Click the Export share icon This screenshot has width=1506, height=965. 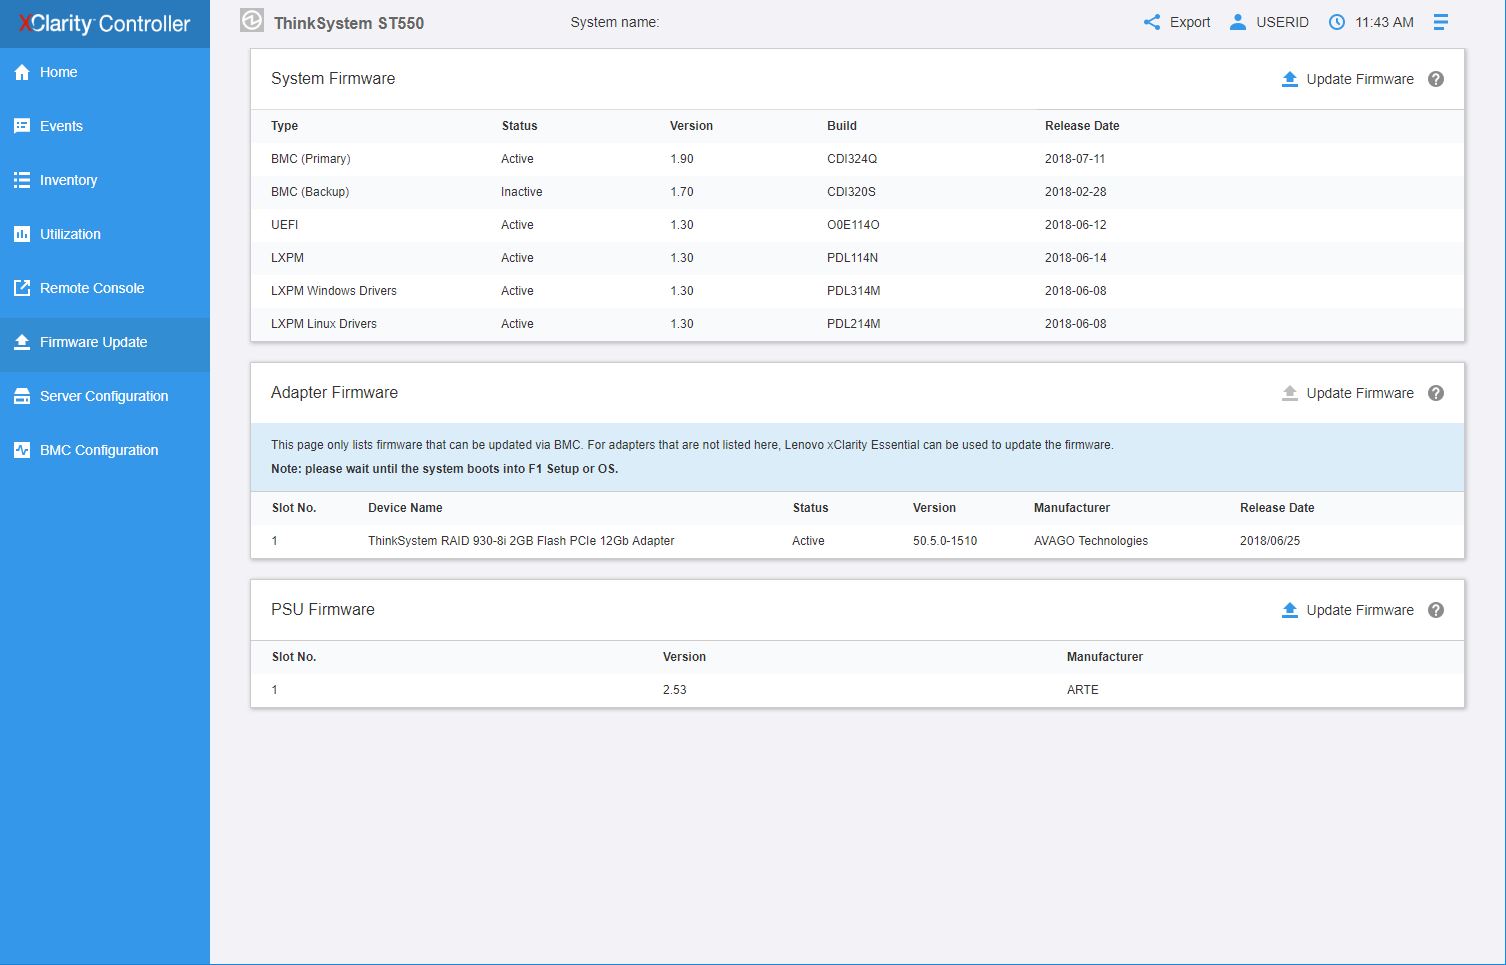[x=1152, y=22]
